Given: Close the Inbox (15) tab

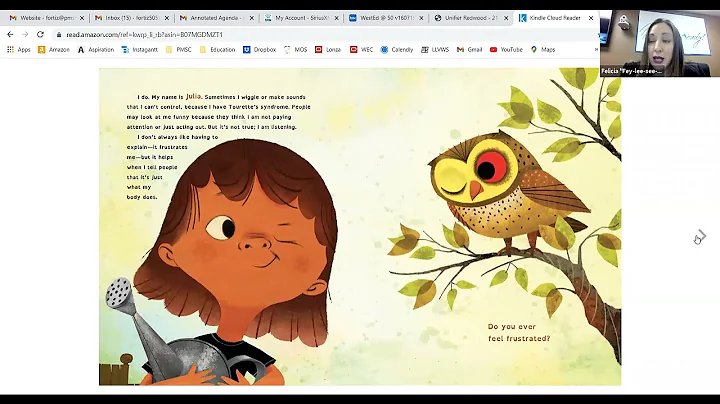Looking at the screenshot, I should click(167, 18).
